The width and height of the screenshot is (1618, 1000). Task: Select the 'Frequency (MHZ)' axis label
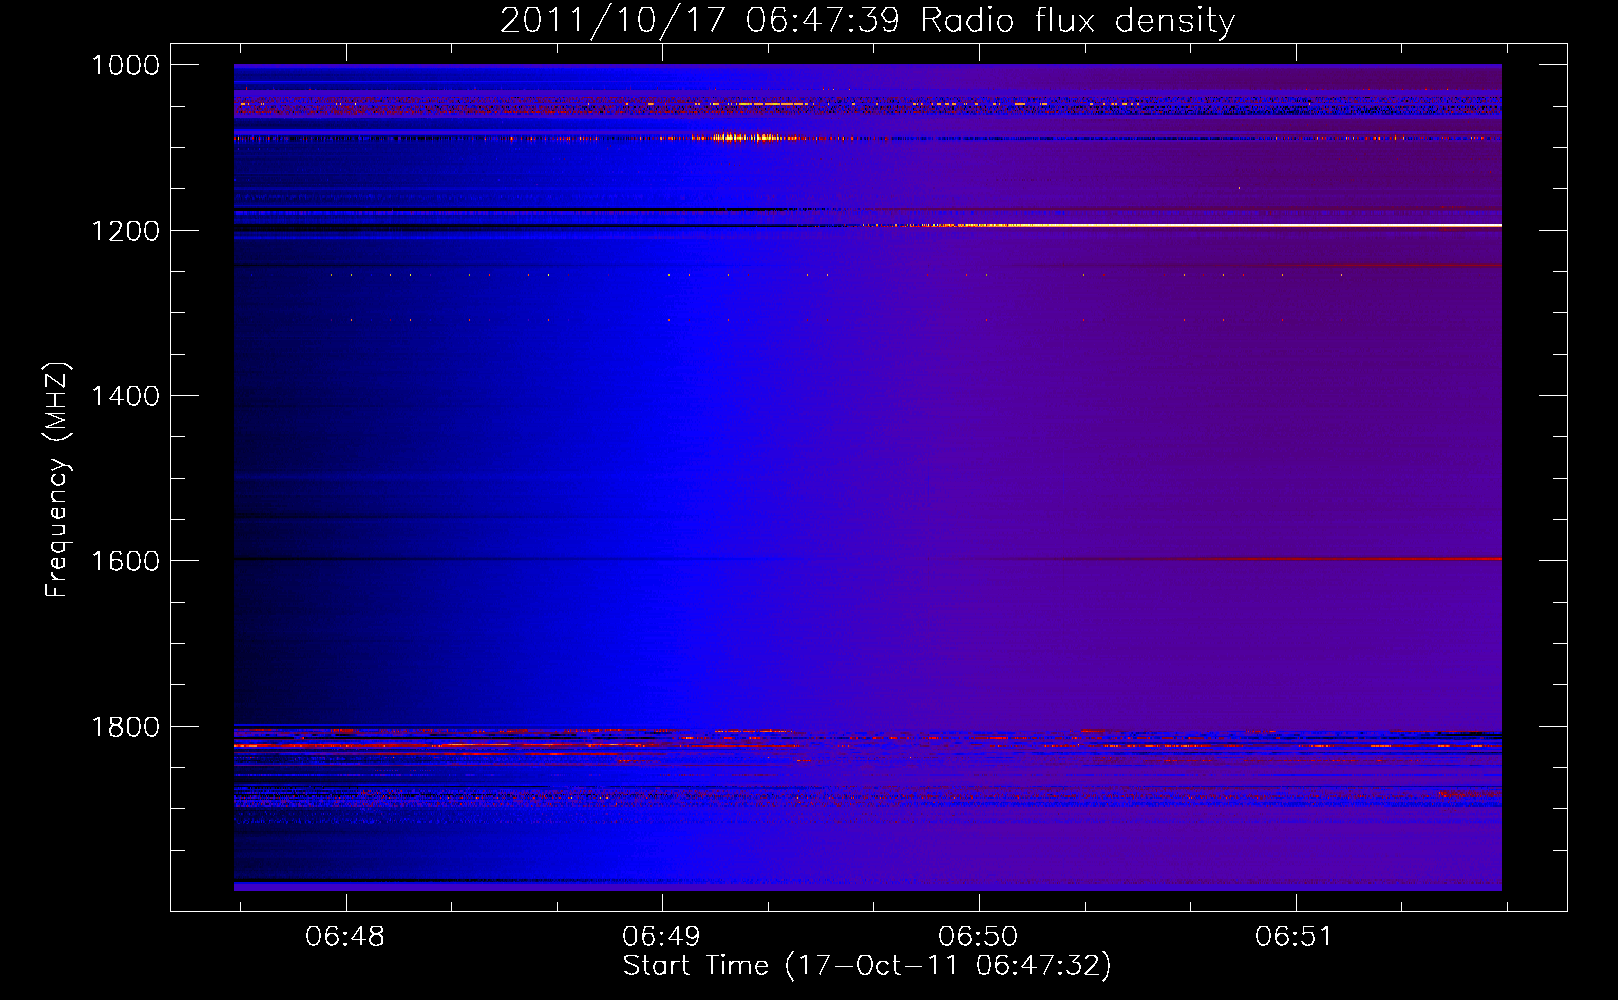pyautogui.click(x=58, y=480)
